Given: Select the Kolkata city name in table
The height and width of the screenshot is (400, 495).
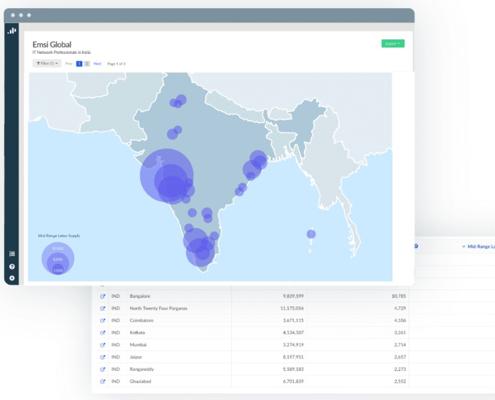Looking at the screenshot, I should [137, 333].
